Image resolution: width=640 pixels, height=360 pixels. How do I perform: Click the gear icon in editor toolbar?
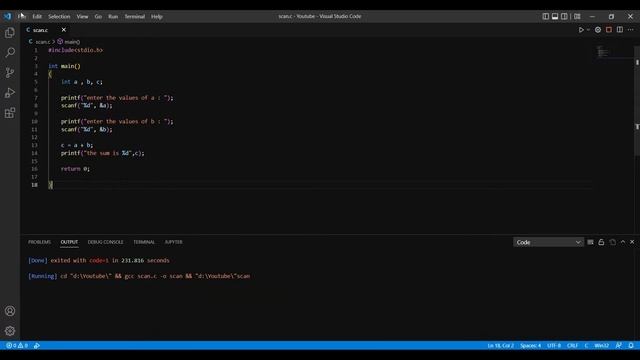598,30
